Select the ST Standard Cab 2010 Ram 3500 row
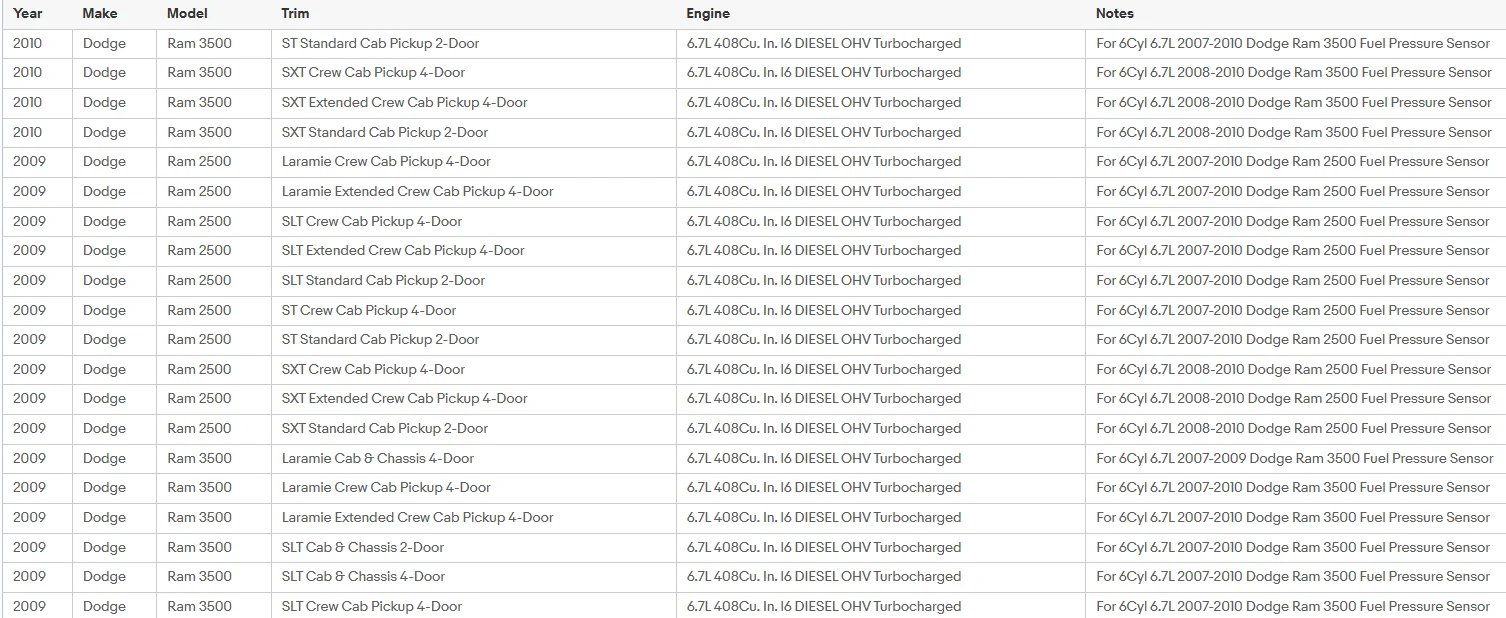1506x618 pixels. point(753,44)
